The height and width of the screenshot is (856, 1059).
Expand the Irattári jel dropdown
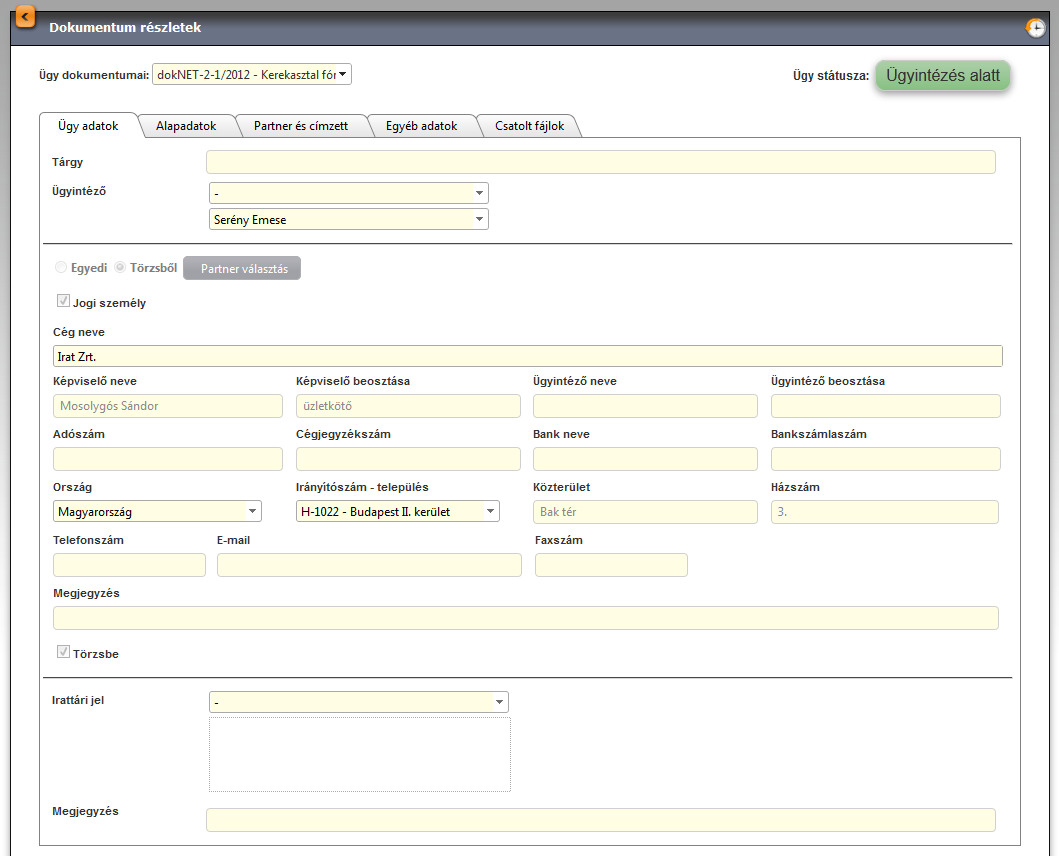tap(359, 702)
